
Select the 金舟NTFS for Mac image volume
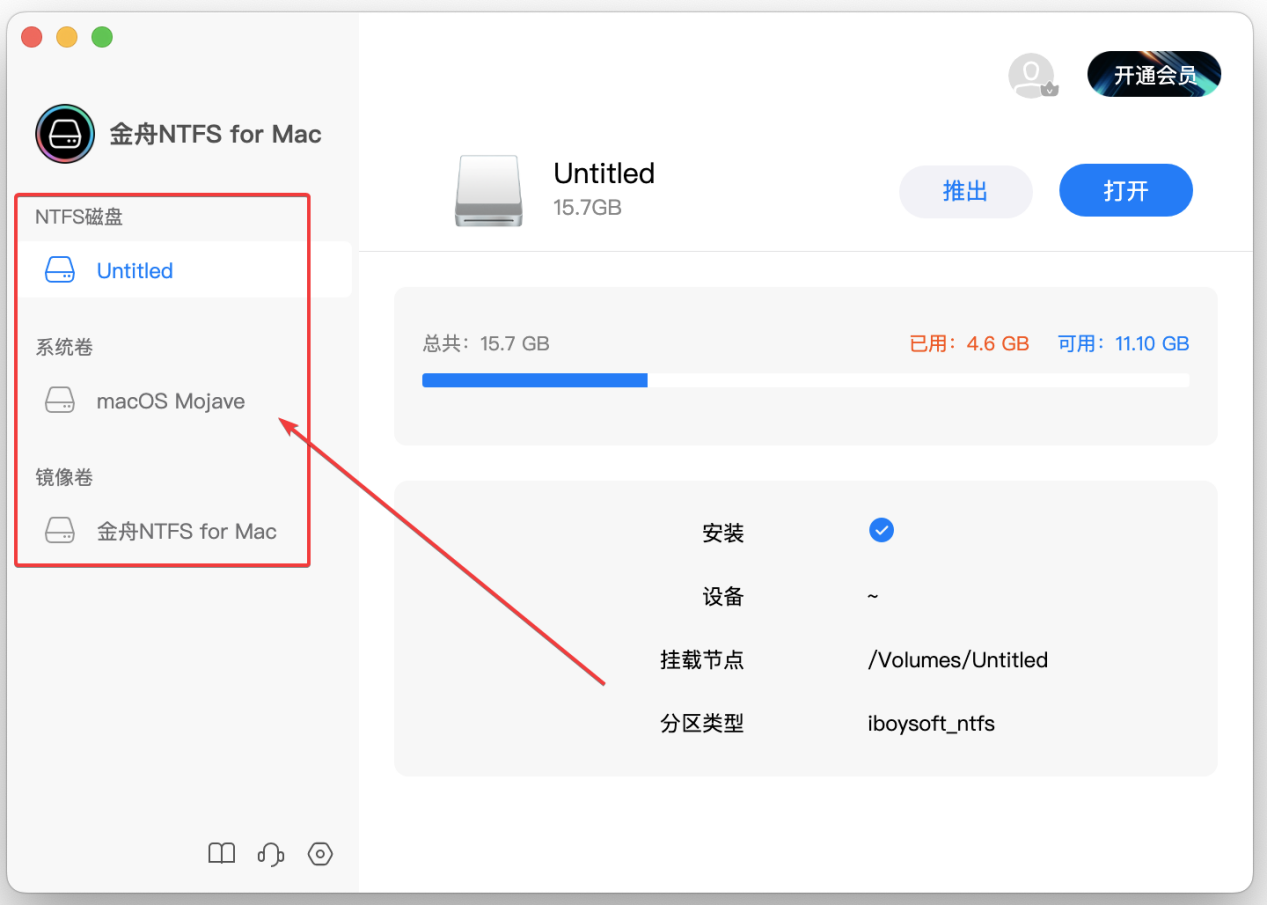click(185, 531)
